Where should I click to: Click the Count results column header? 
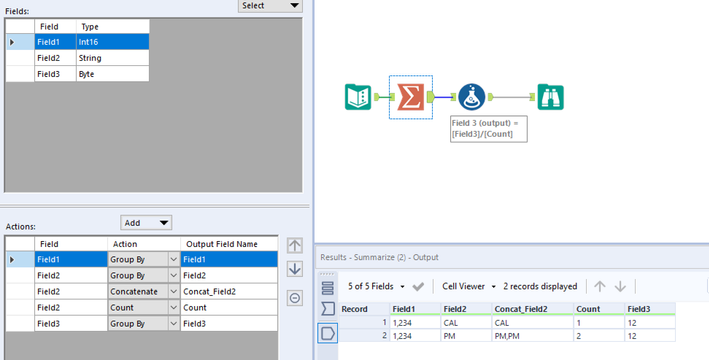click(599, 309)
